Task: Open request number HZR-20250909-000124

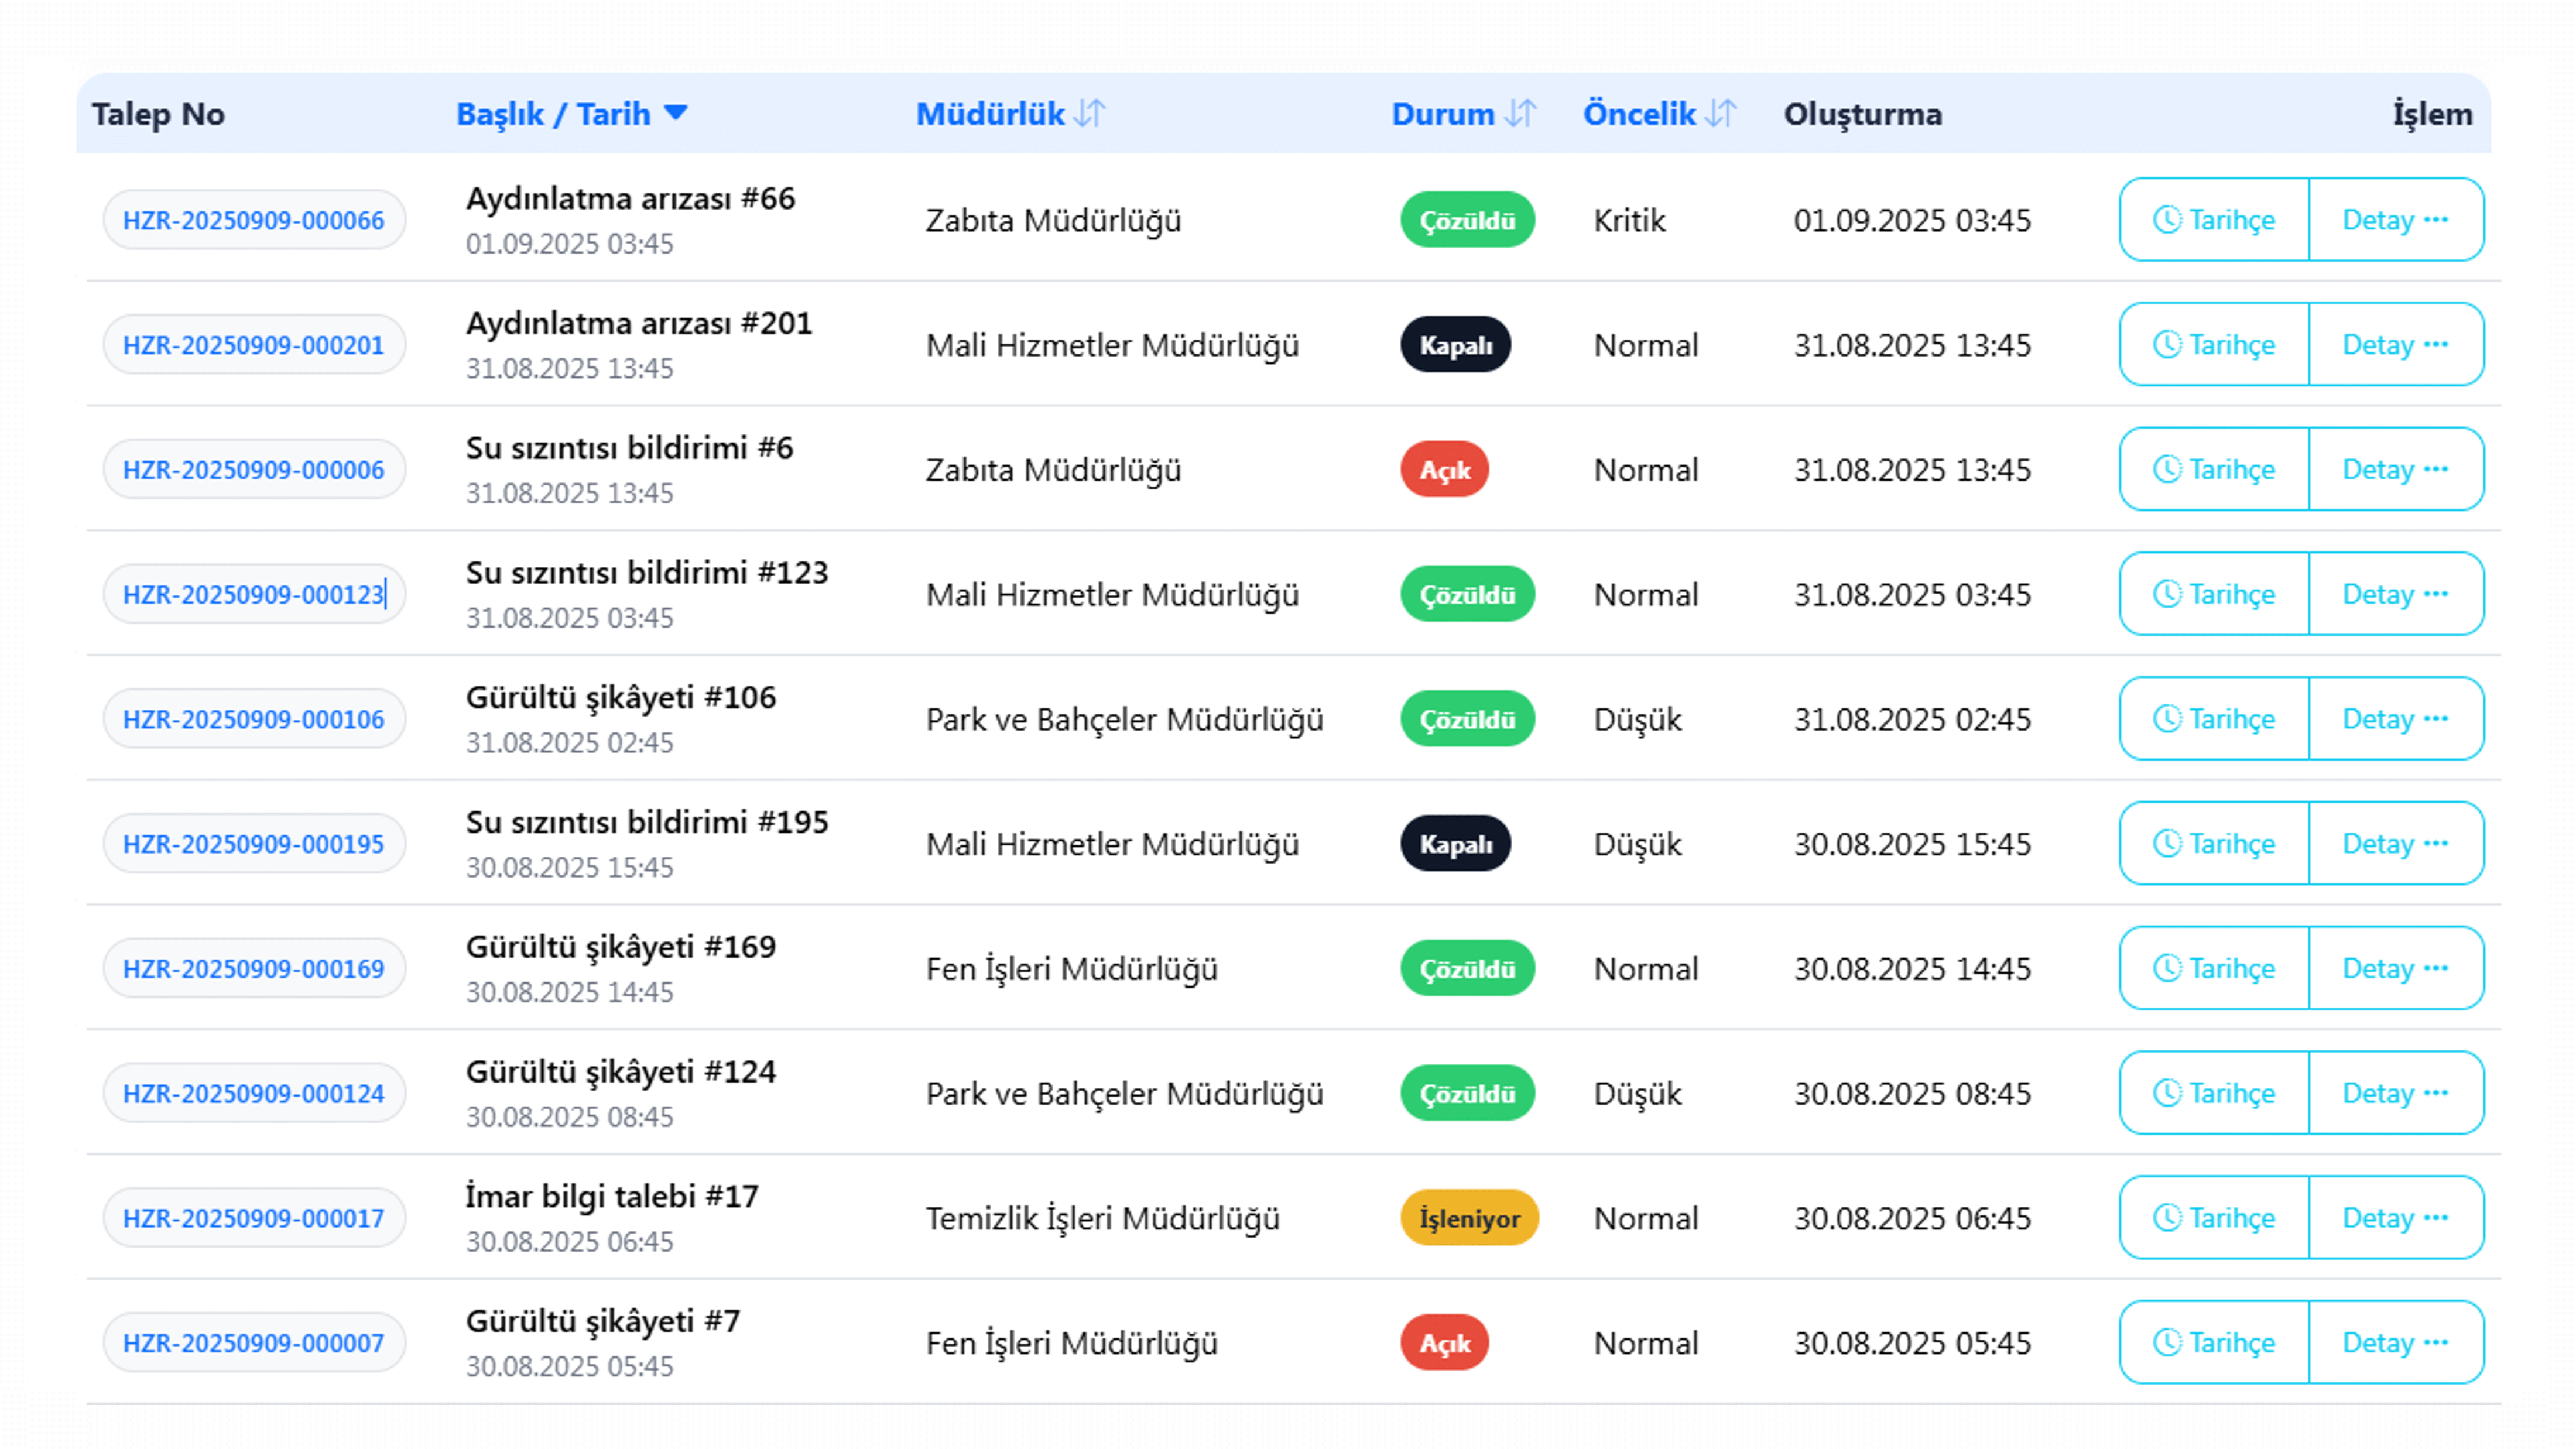Action: coord(253,1093)
